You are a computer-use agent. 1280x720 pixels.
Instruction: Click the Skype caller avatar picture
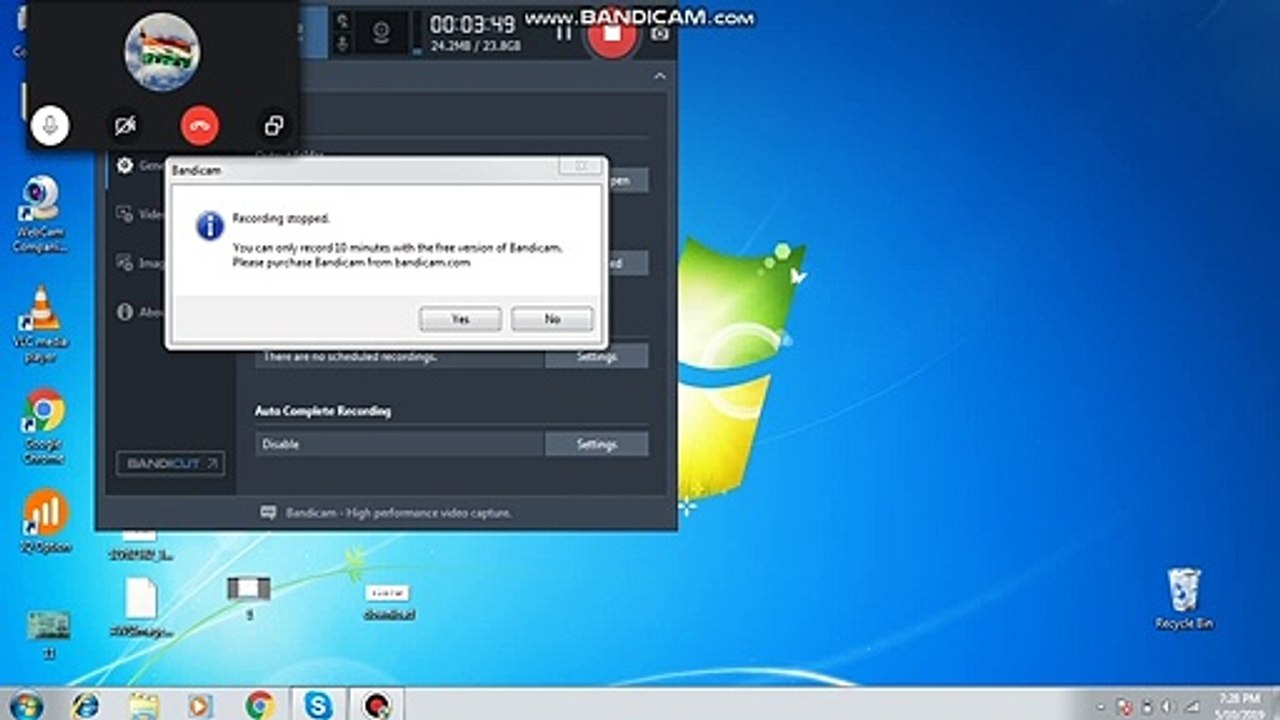coord(162,52)
